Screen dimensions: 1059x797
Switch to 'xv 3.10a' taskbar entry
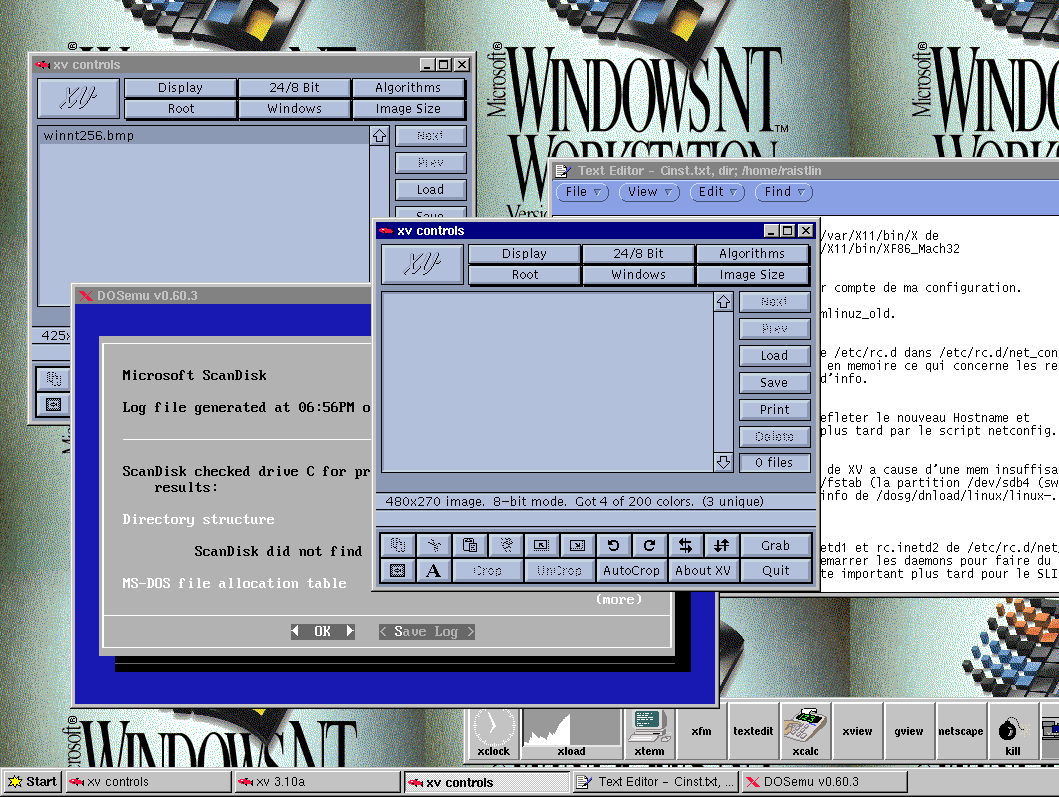pos(317,782)
